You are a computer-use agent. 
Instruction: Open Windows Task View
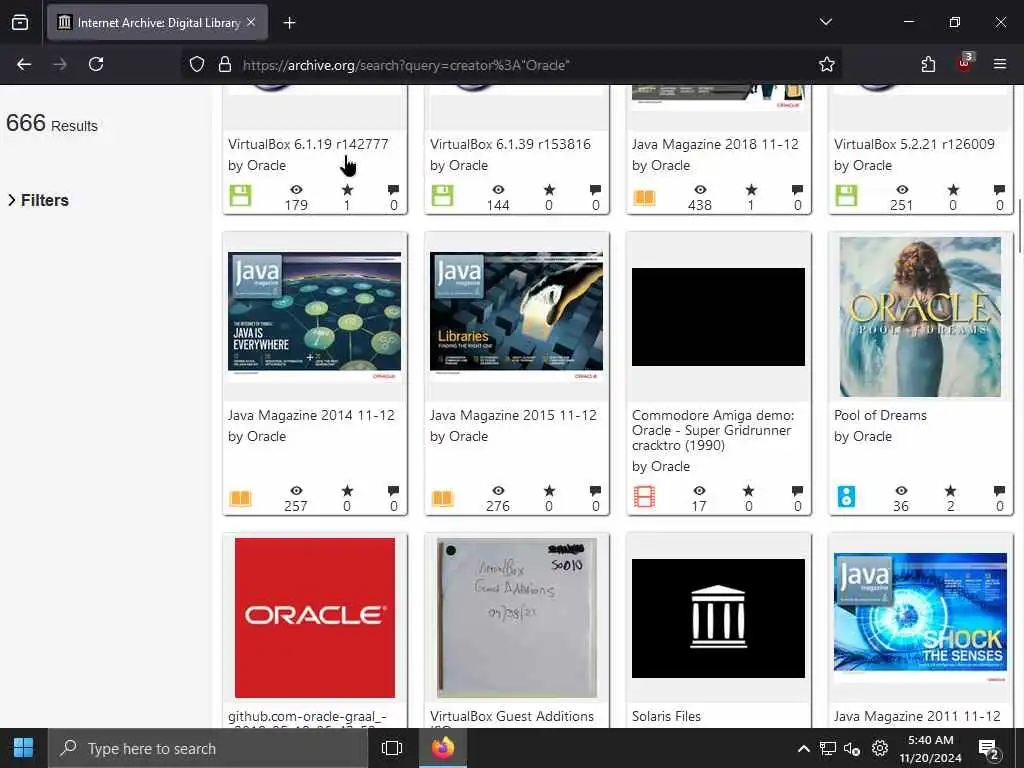392,748
